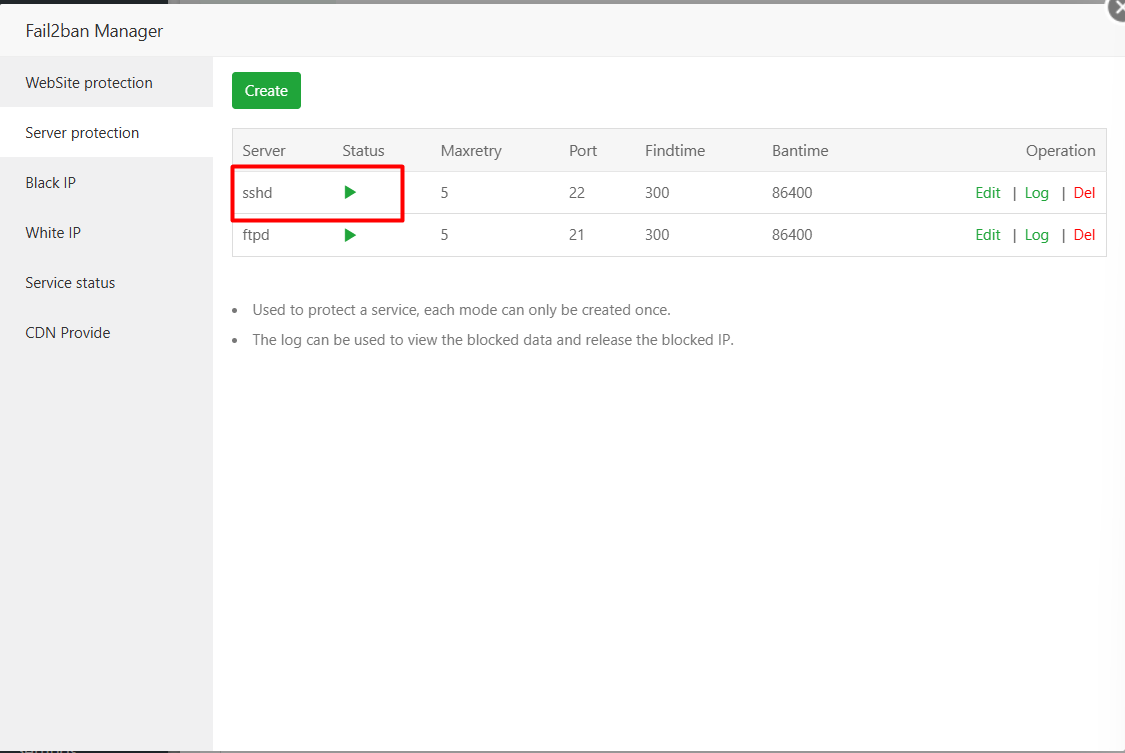Open the Black IP list
Image resolution: width=1125 pixels, height=753 pixels.
(50, 182)
